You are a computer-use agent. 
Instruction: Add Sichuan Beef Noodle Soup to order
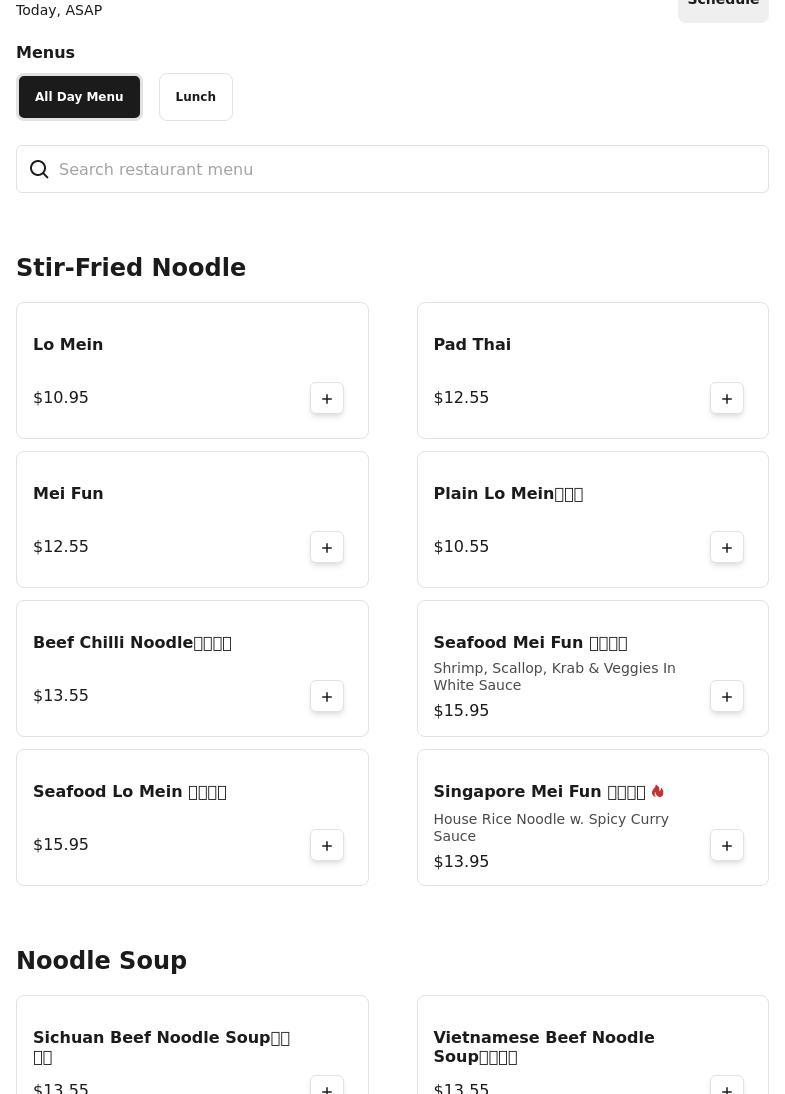327,1086
